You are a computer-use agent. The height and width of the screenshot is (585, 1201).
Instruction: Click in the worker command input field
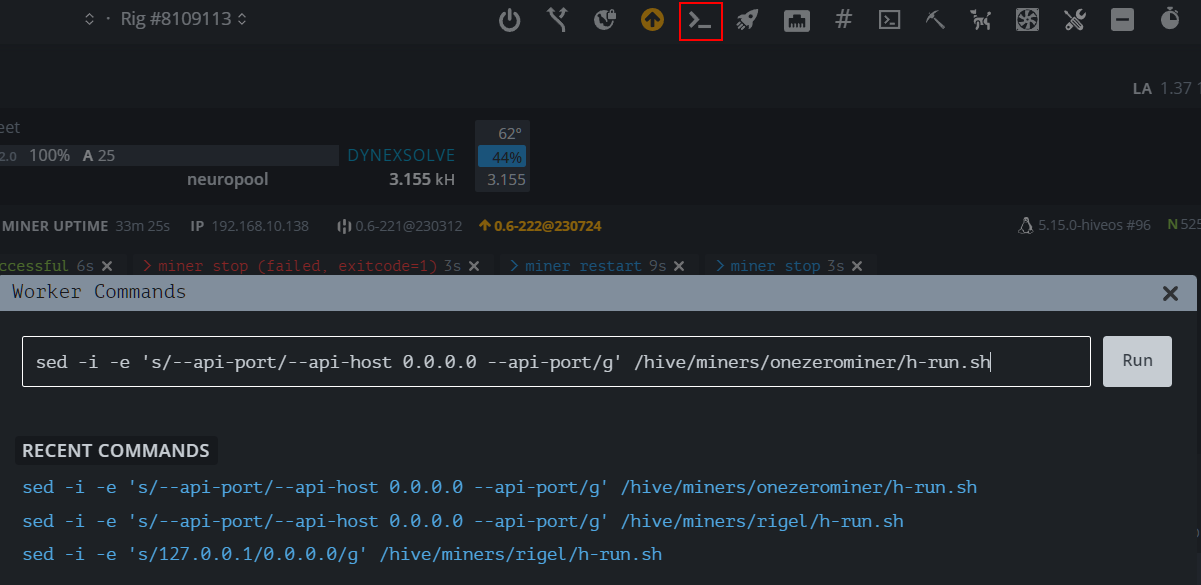point(555,361)
